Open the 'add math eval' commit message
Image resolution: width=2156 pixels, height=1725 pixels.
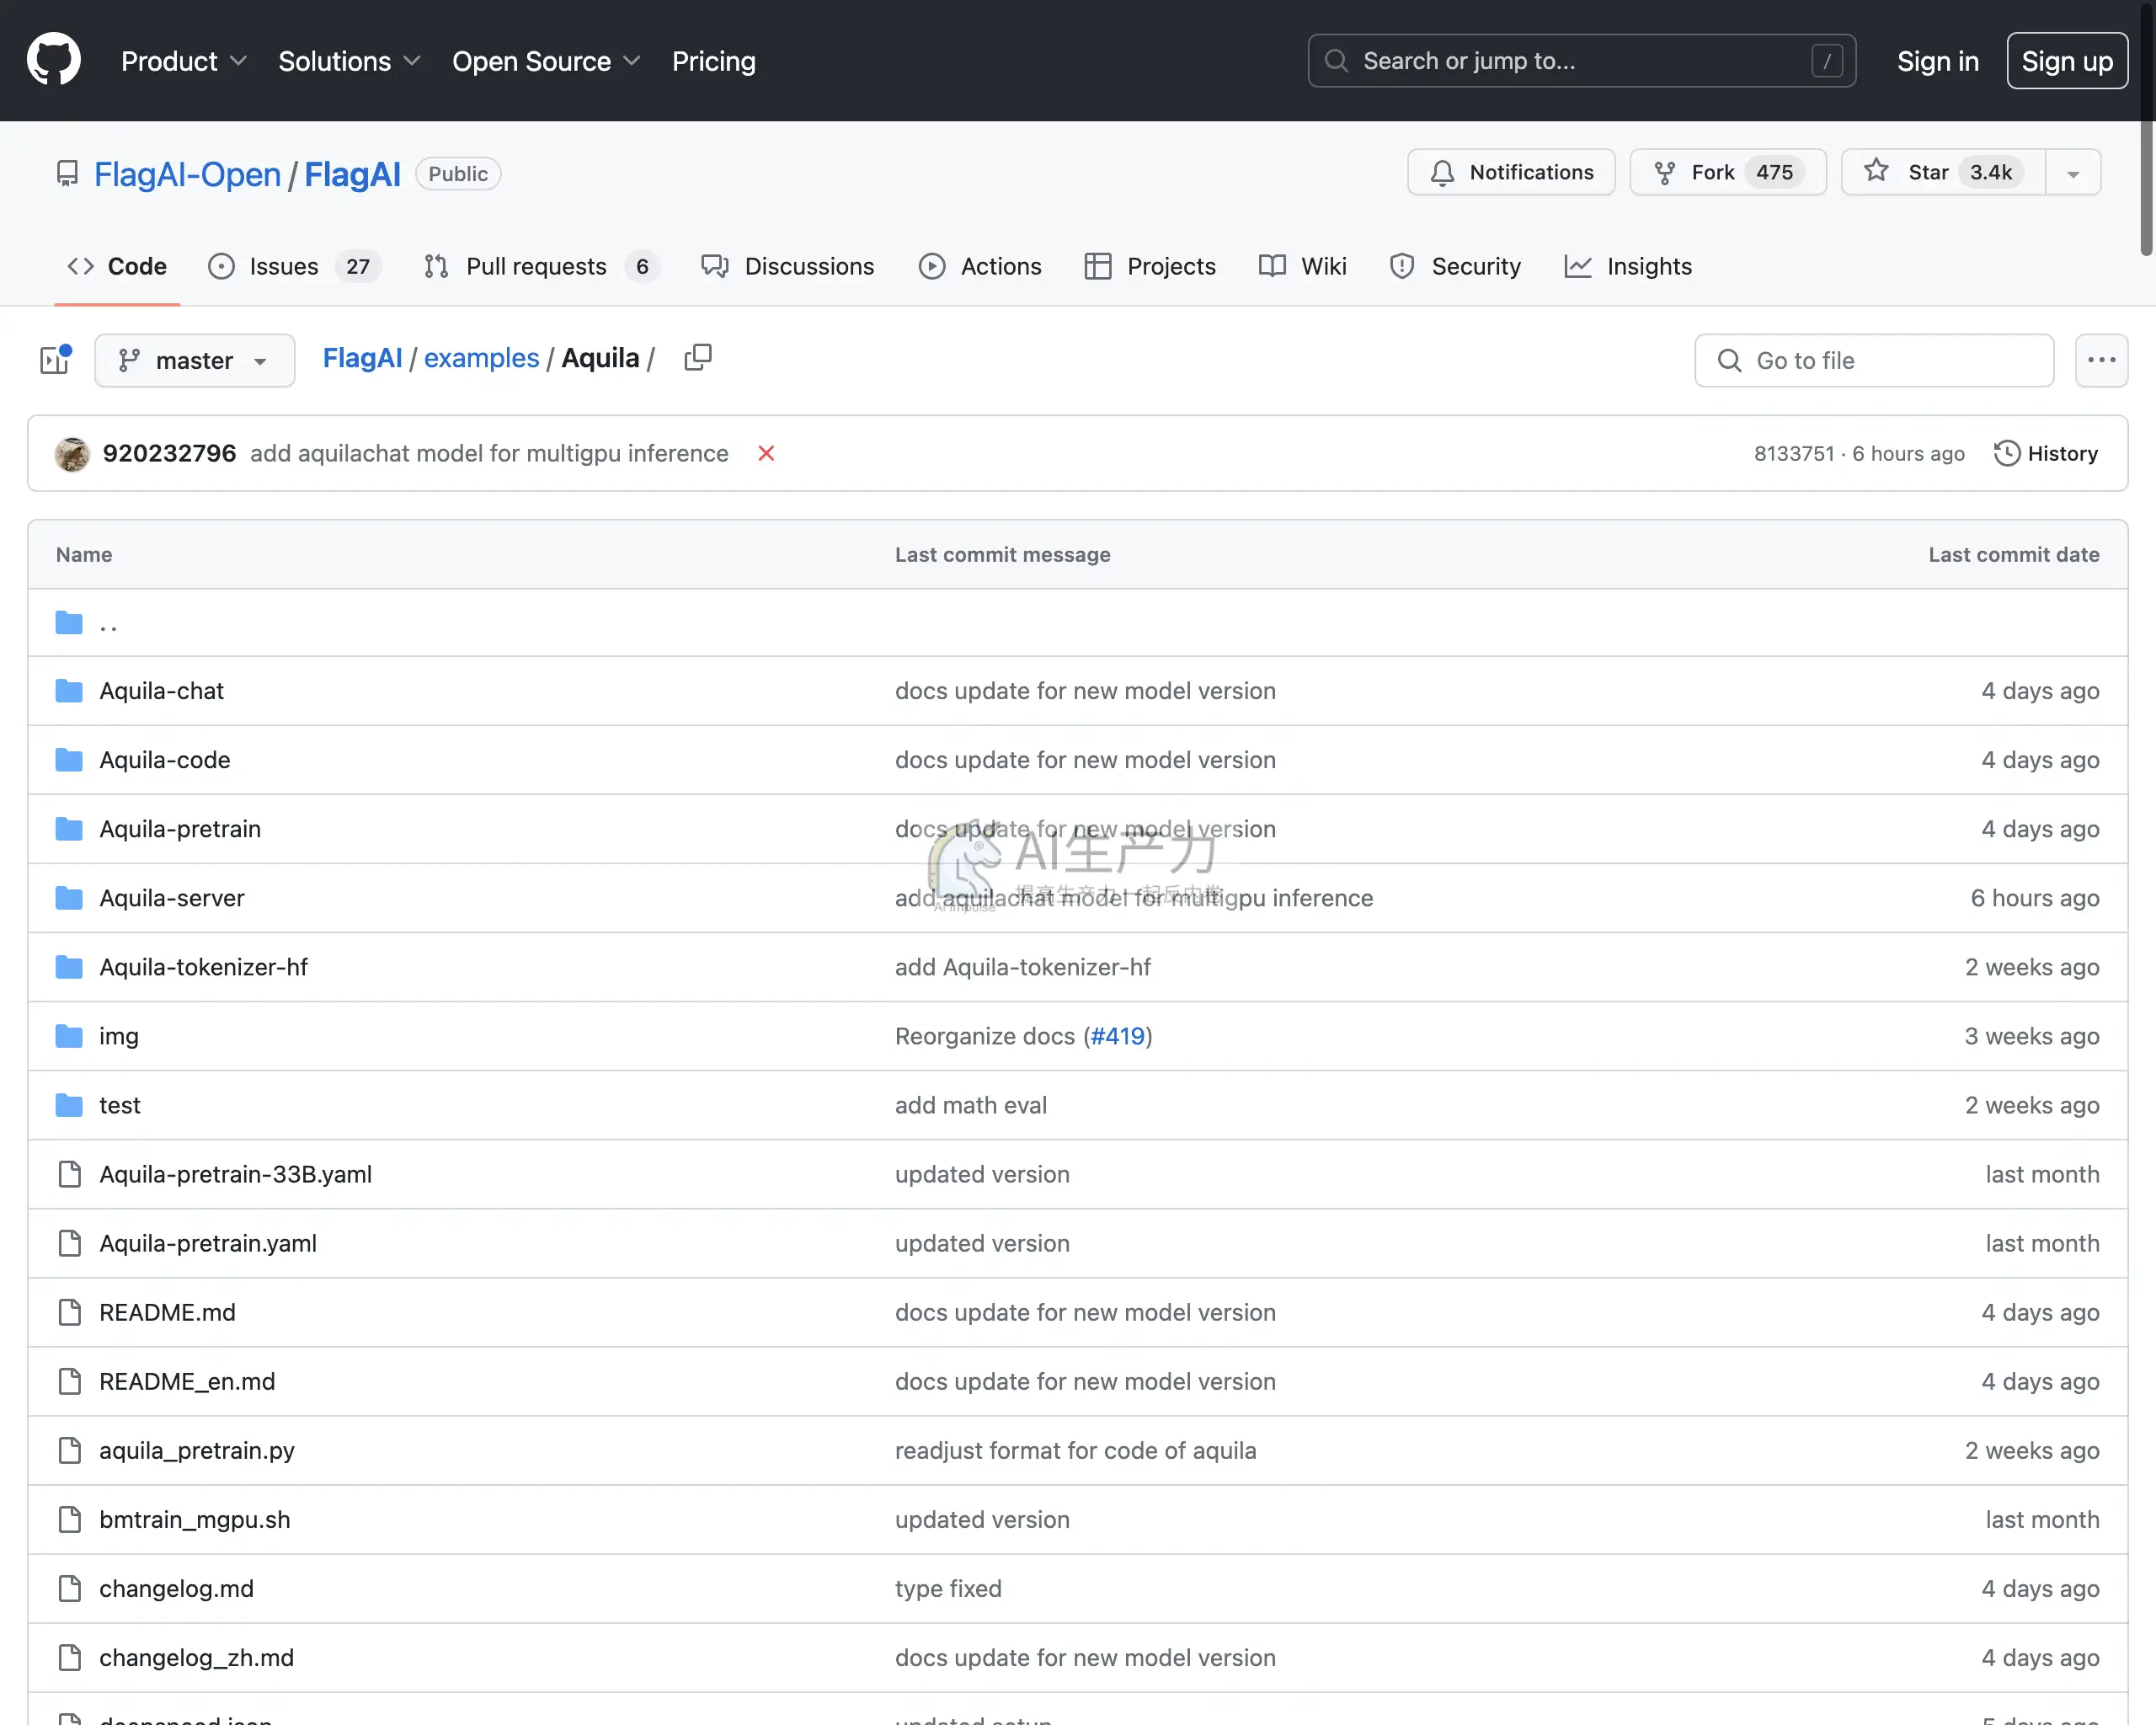(970, 1105)
